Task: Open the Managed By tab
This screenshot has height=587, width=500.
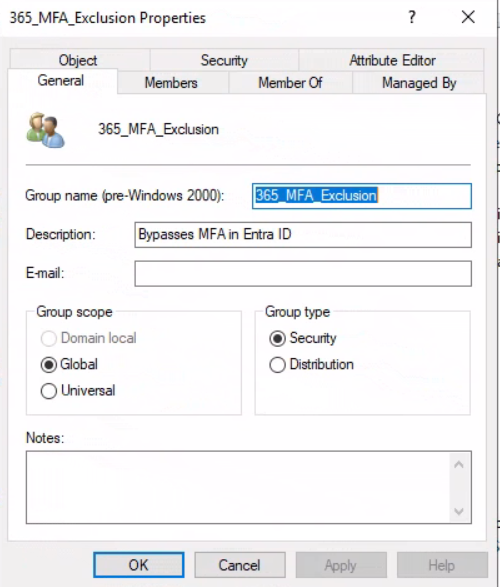Action: point(419,83)
